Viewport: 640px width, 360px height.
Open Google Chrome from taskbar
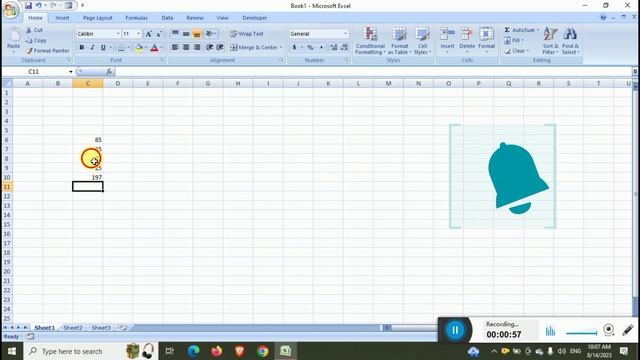tap(262, 351)
